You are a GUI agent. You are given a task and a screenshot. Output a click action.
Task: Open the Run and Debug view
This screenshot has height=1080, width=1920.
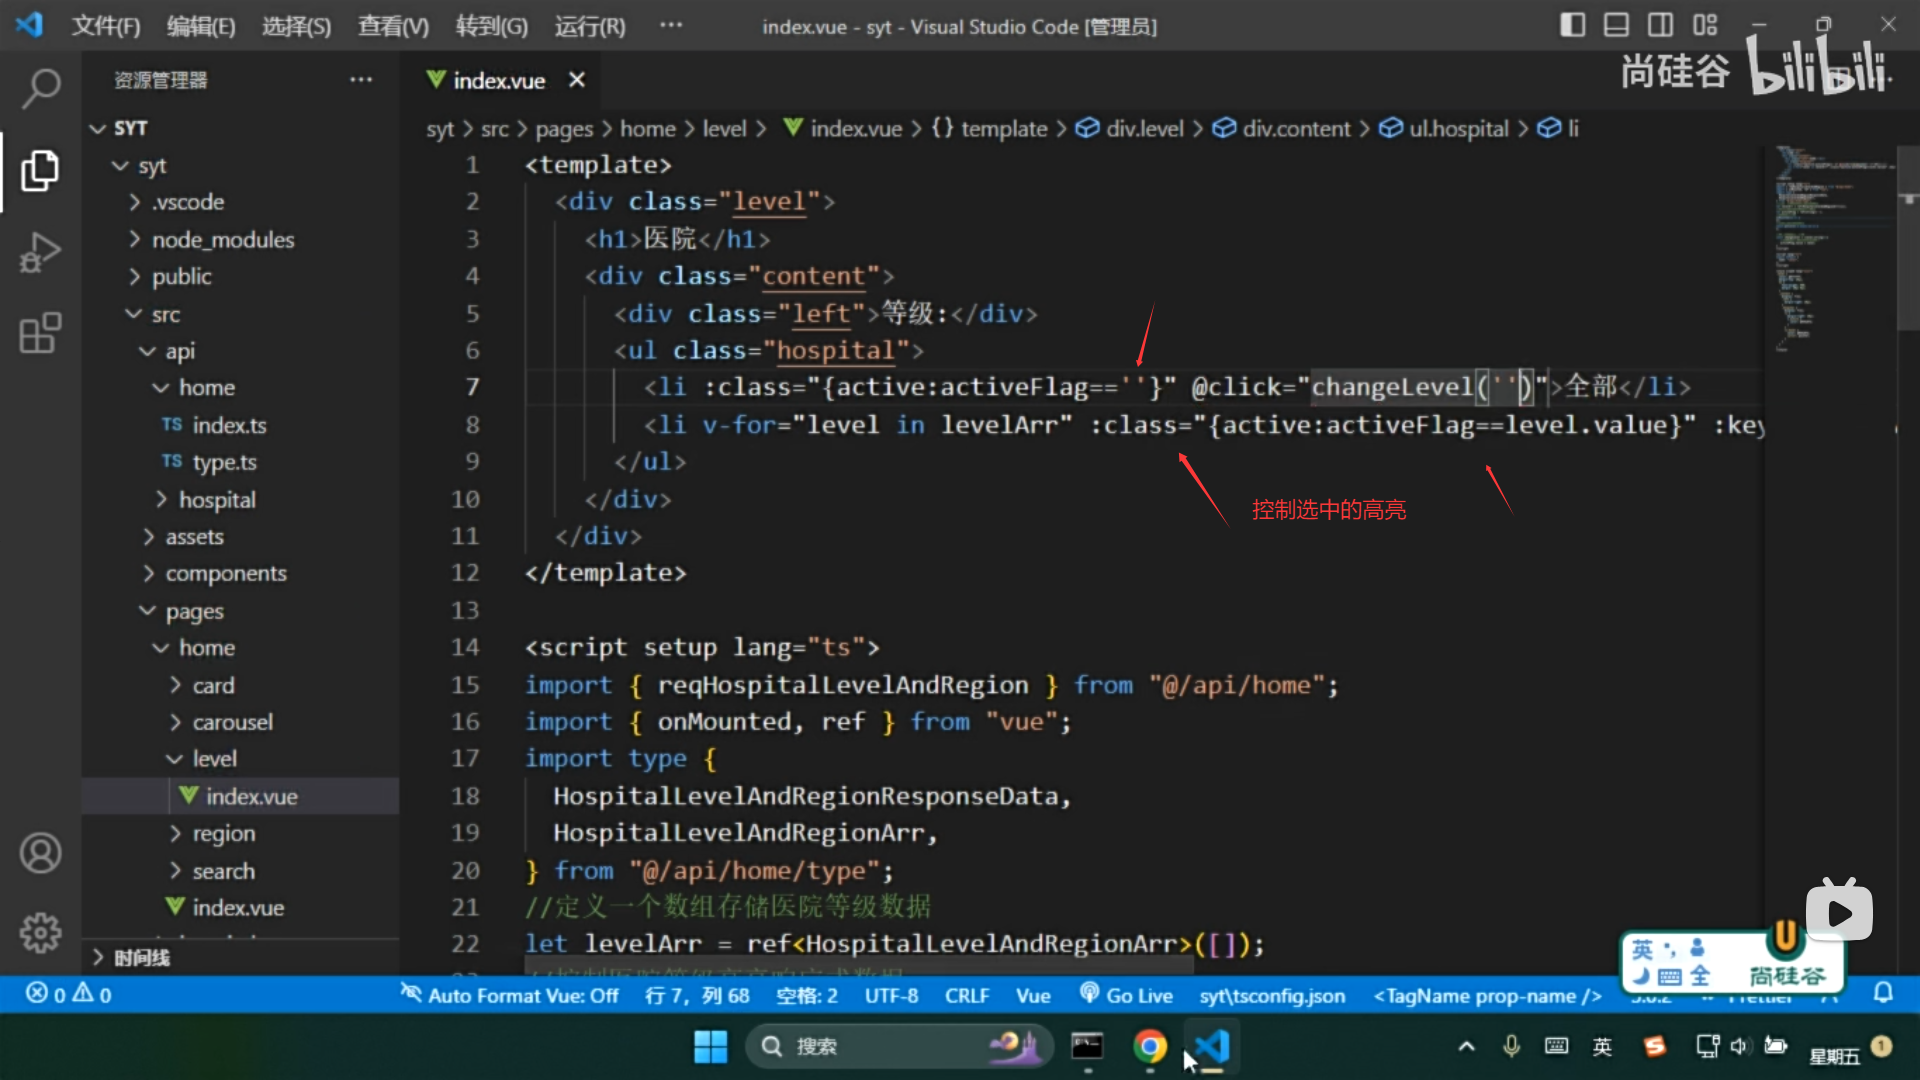[40, 252]
